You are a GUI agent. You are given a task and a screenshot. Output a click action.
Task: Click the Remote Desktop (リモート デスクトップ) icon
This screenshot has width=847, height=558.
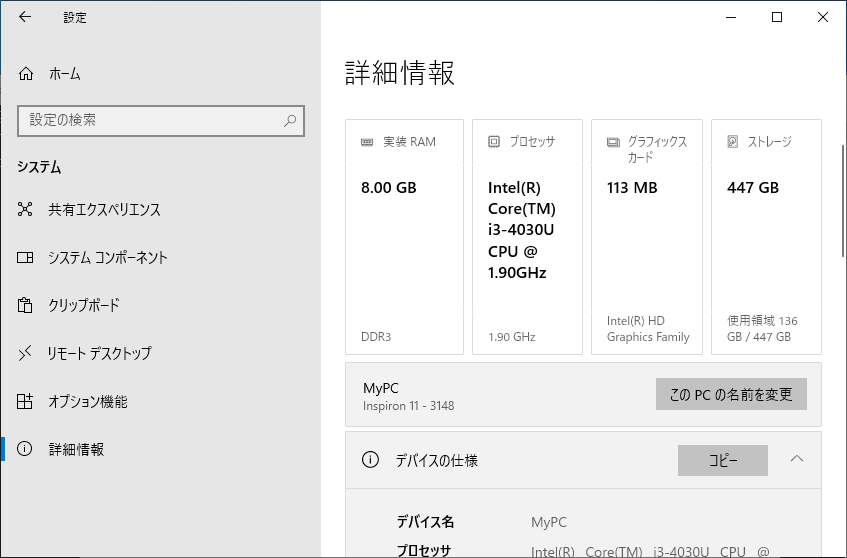[26, 354]
